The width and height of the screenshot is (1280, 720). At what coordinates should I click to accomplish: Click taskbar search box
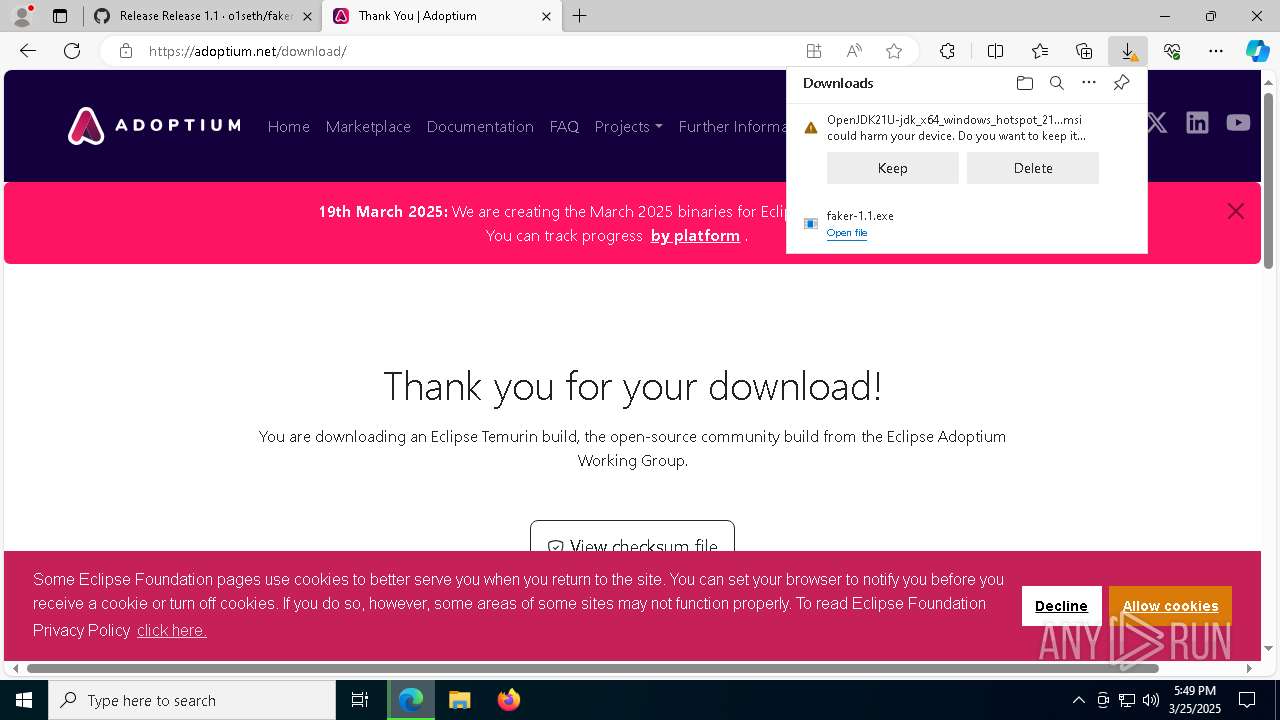[192, 700]
